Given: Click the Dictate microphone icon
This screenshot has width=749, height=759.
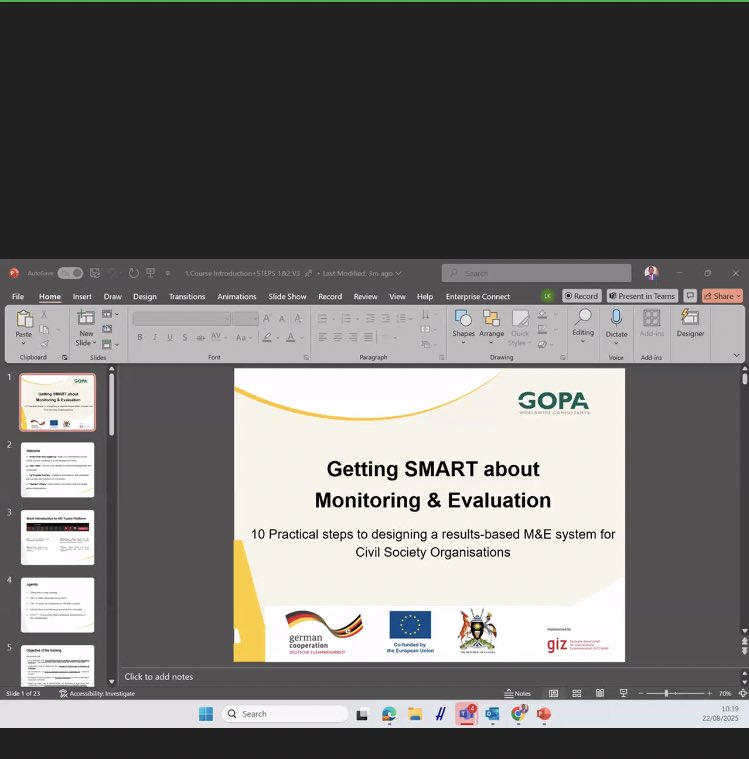Looking at the screenshot, I should (616, 318).
